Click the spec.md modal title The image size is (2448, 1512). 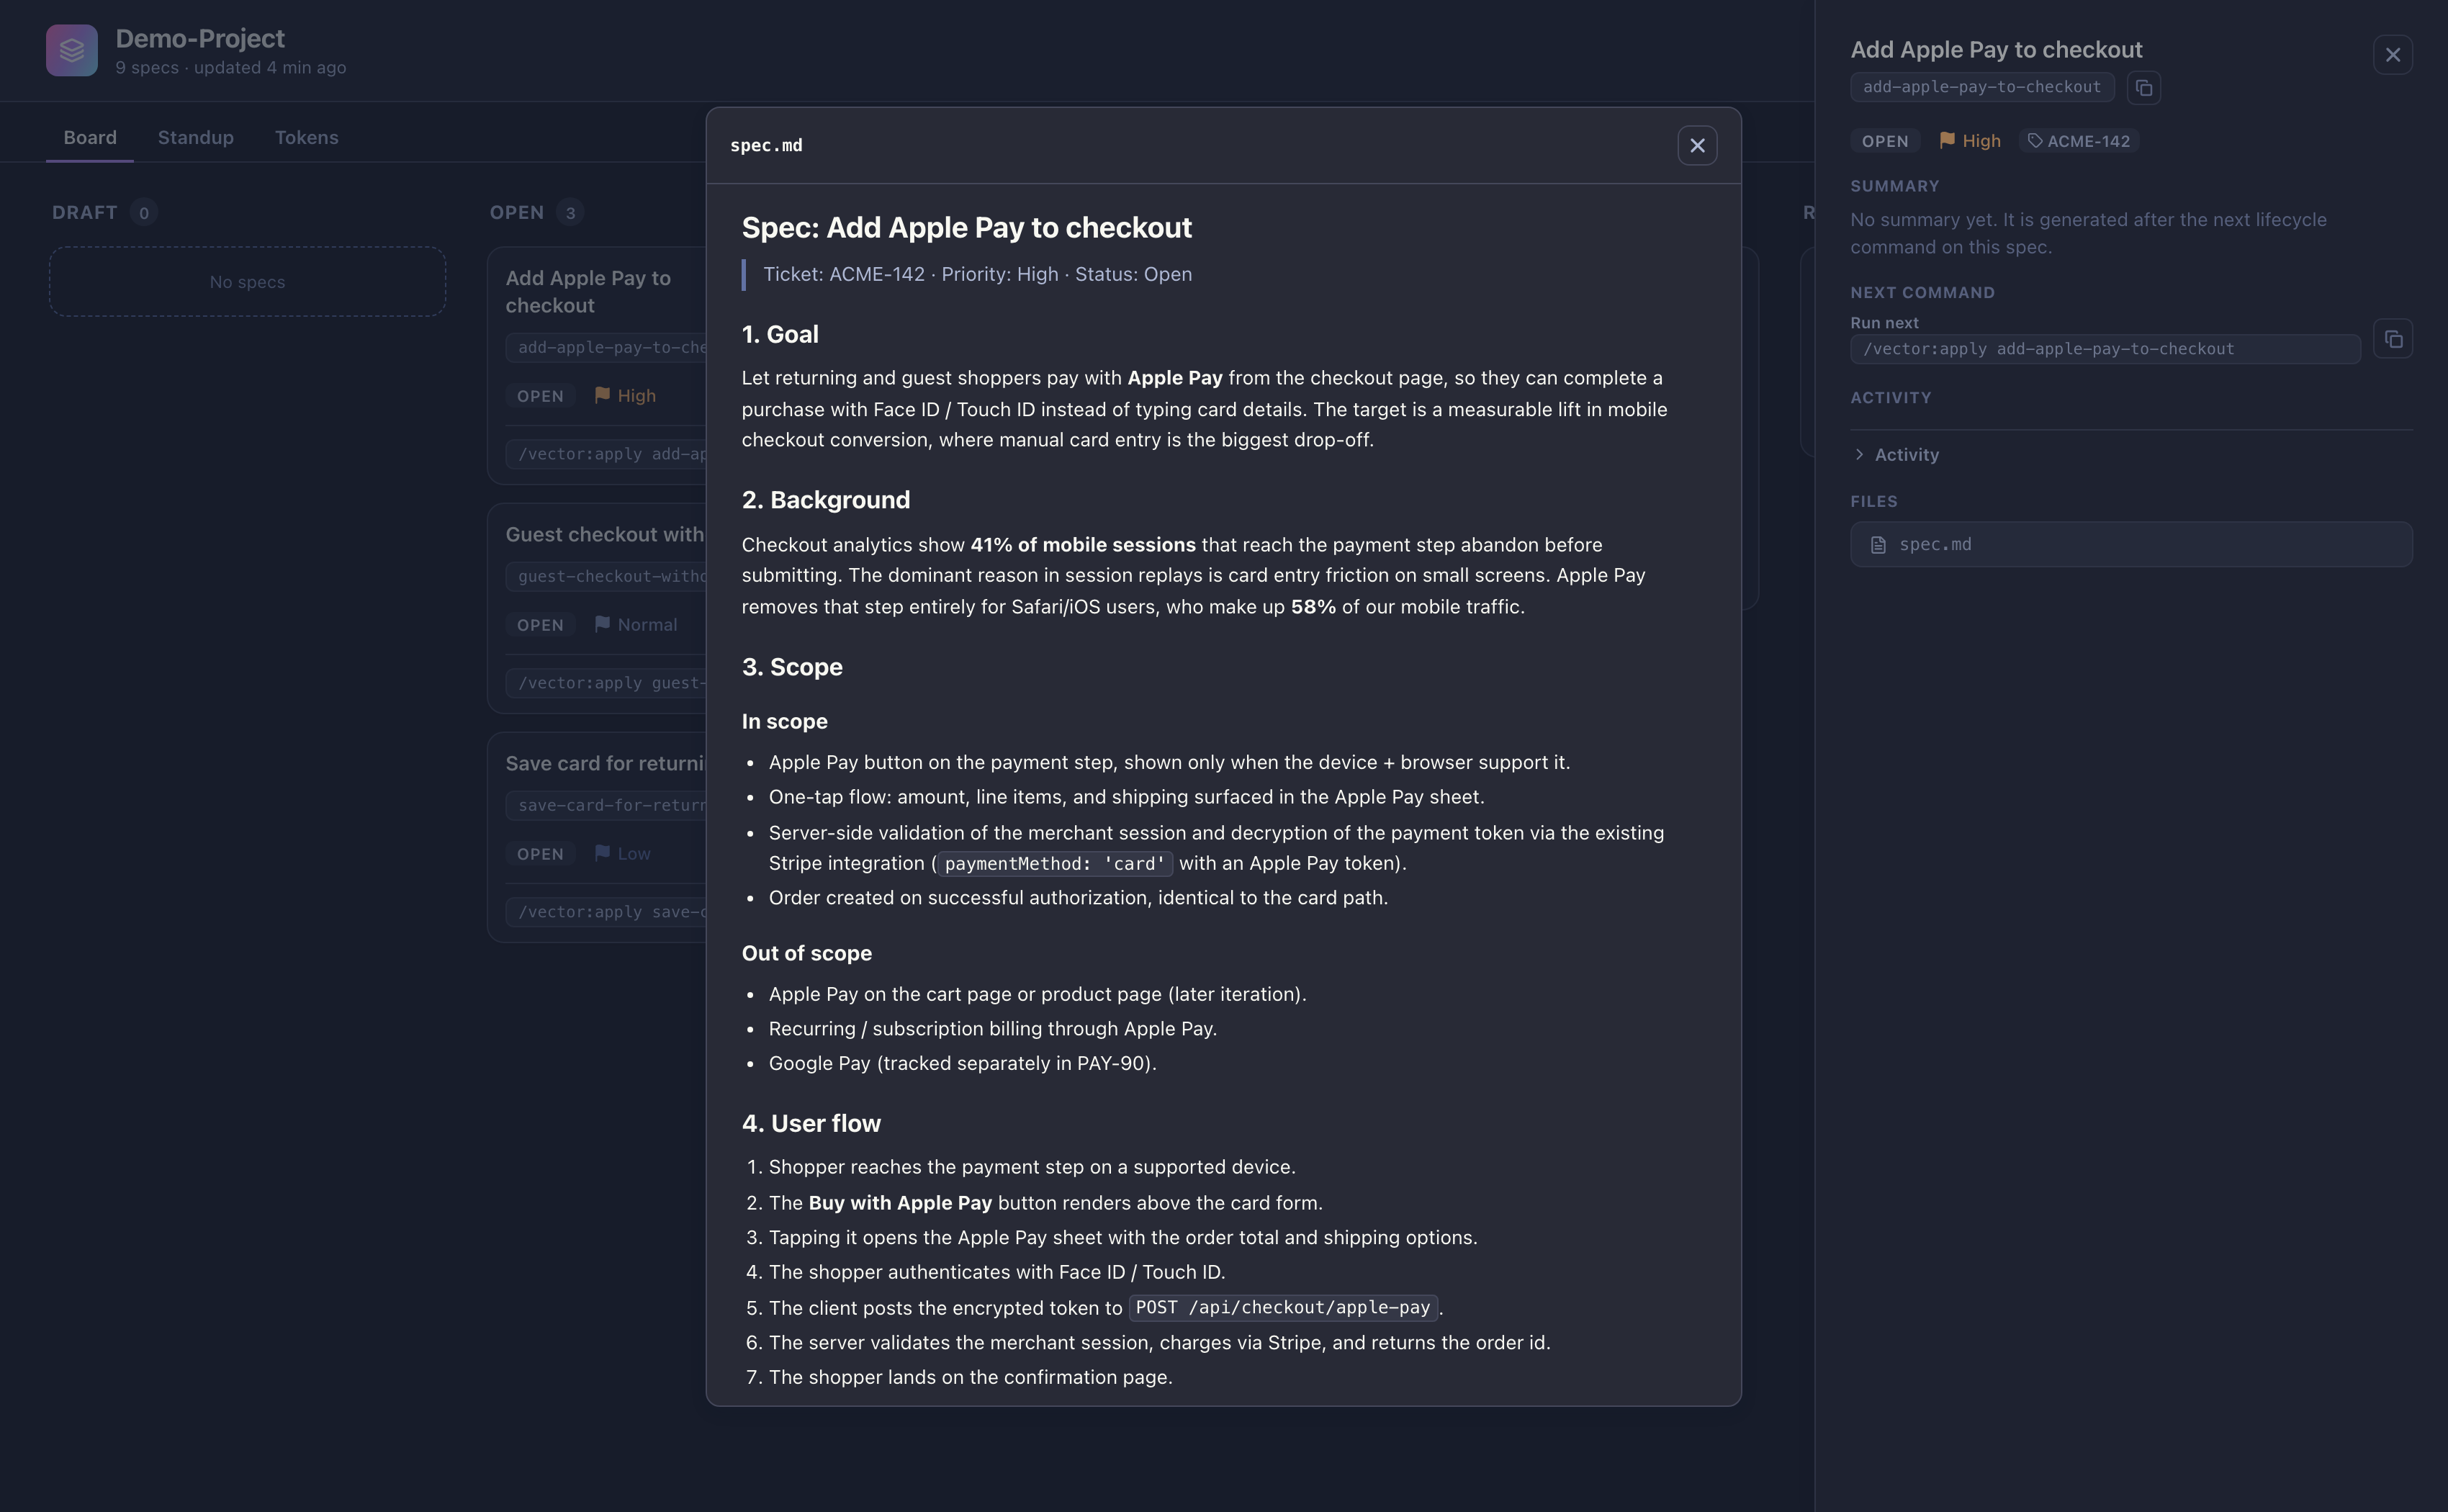pyautogui.click(x=766, y=146)
